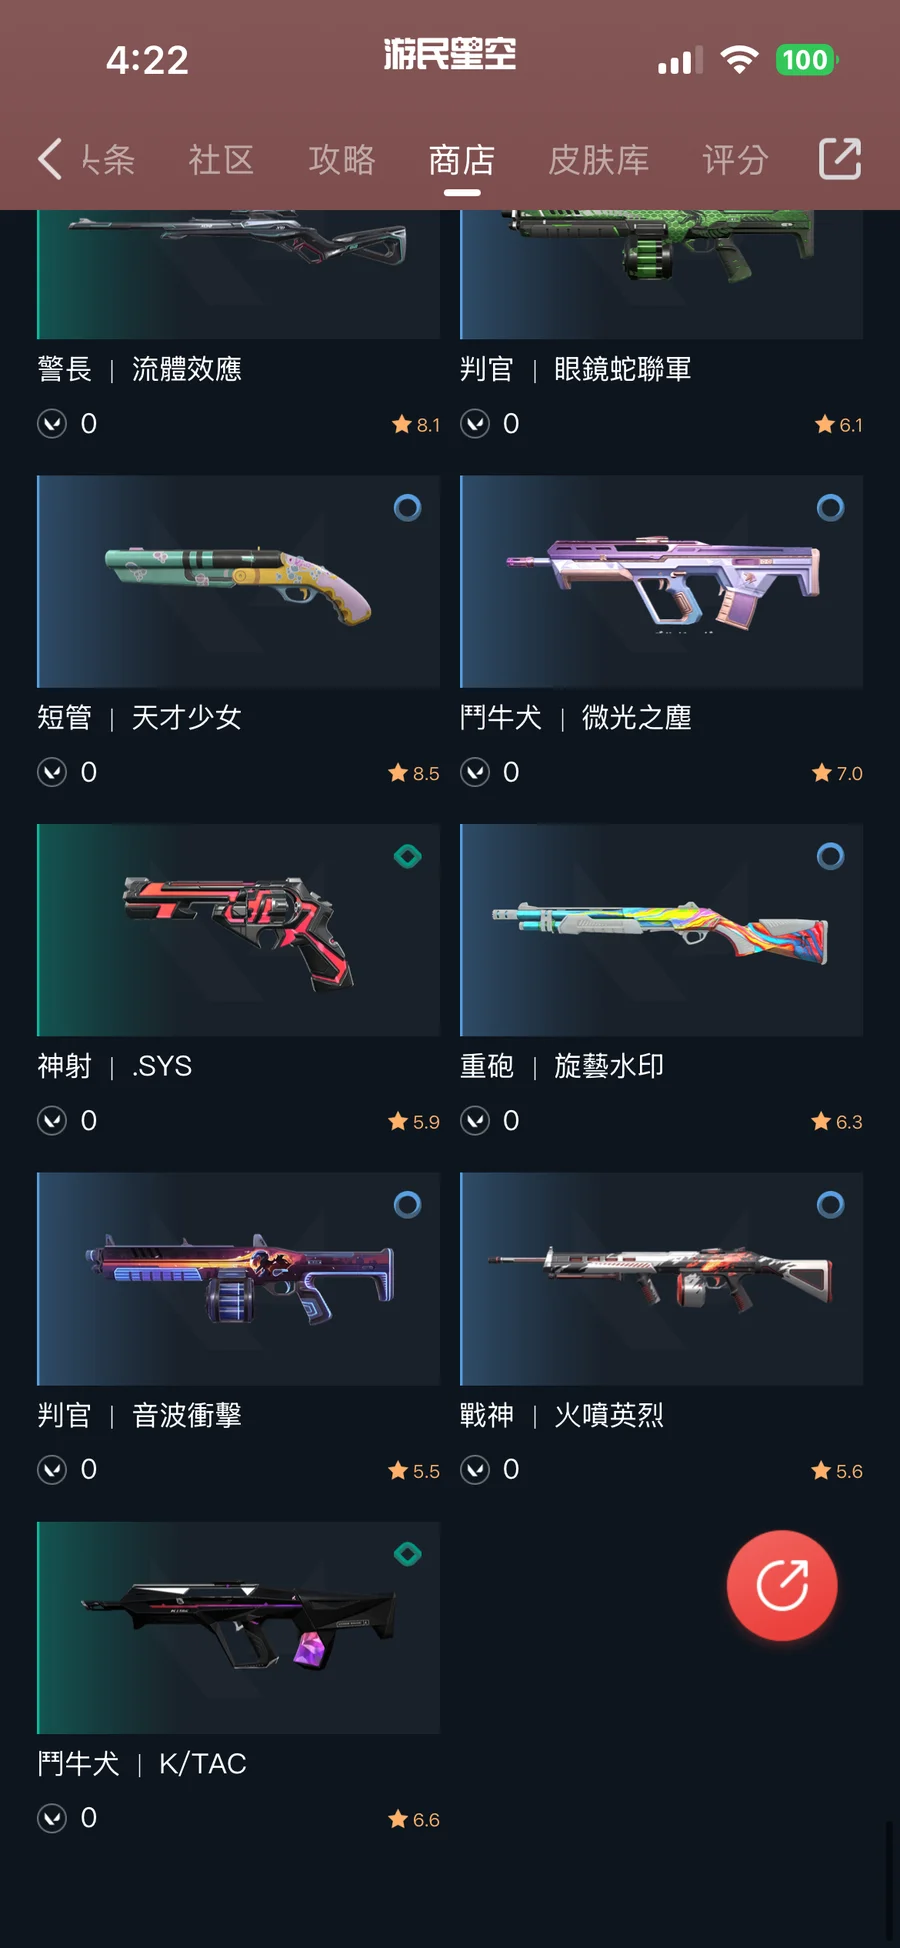Tap the Valorant points icon under 微光之塵
The width and height of the screenshot is (900, 1948).
[x=475, y=772]
